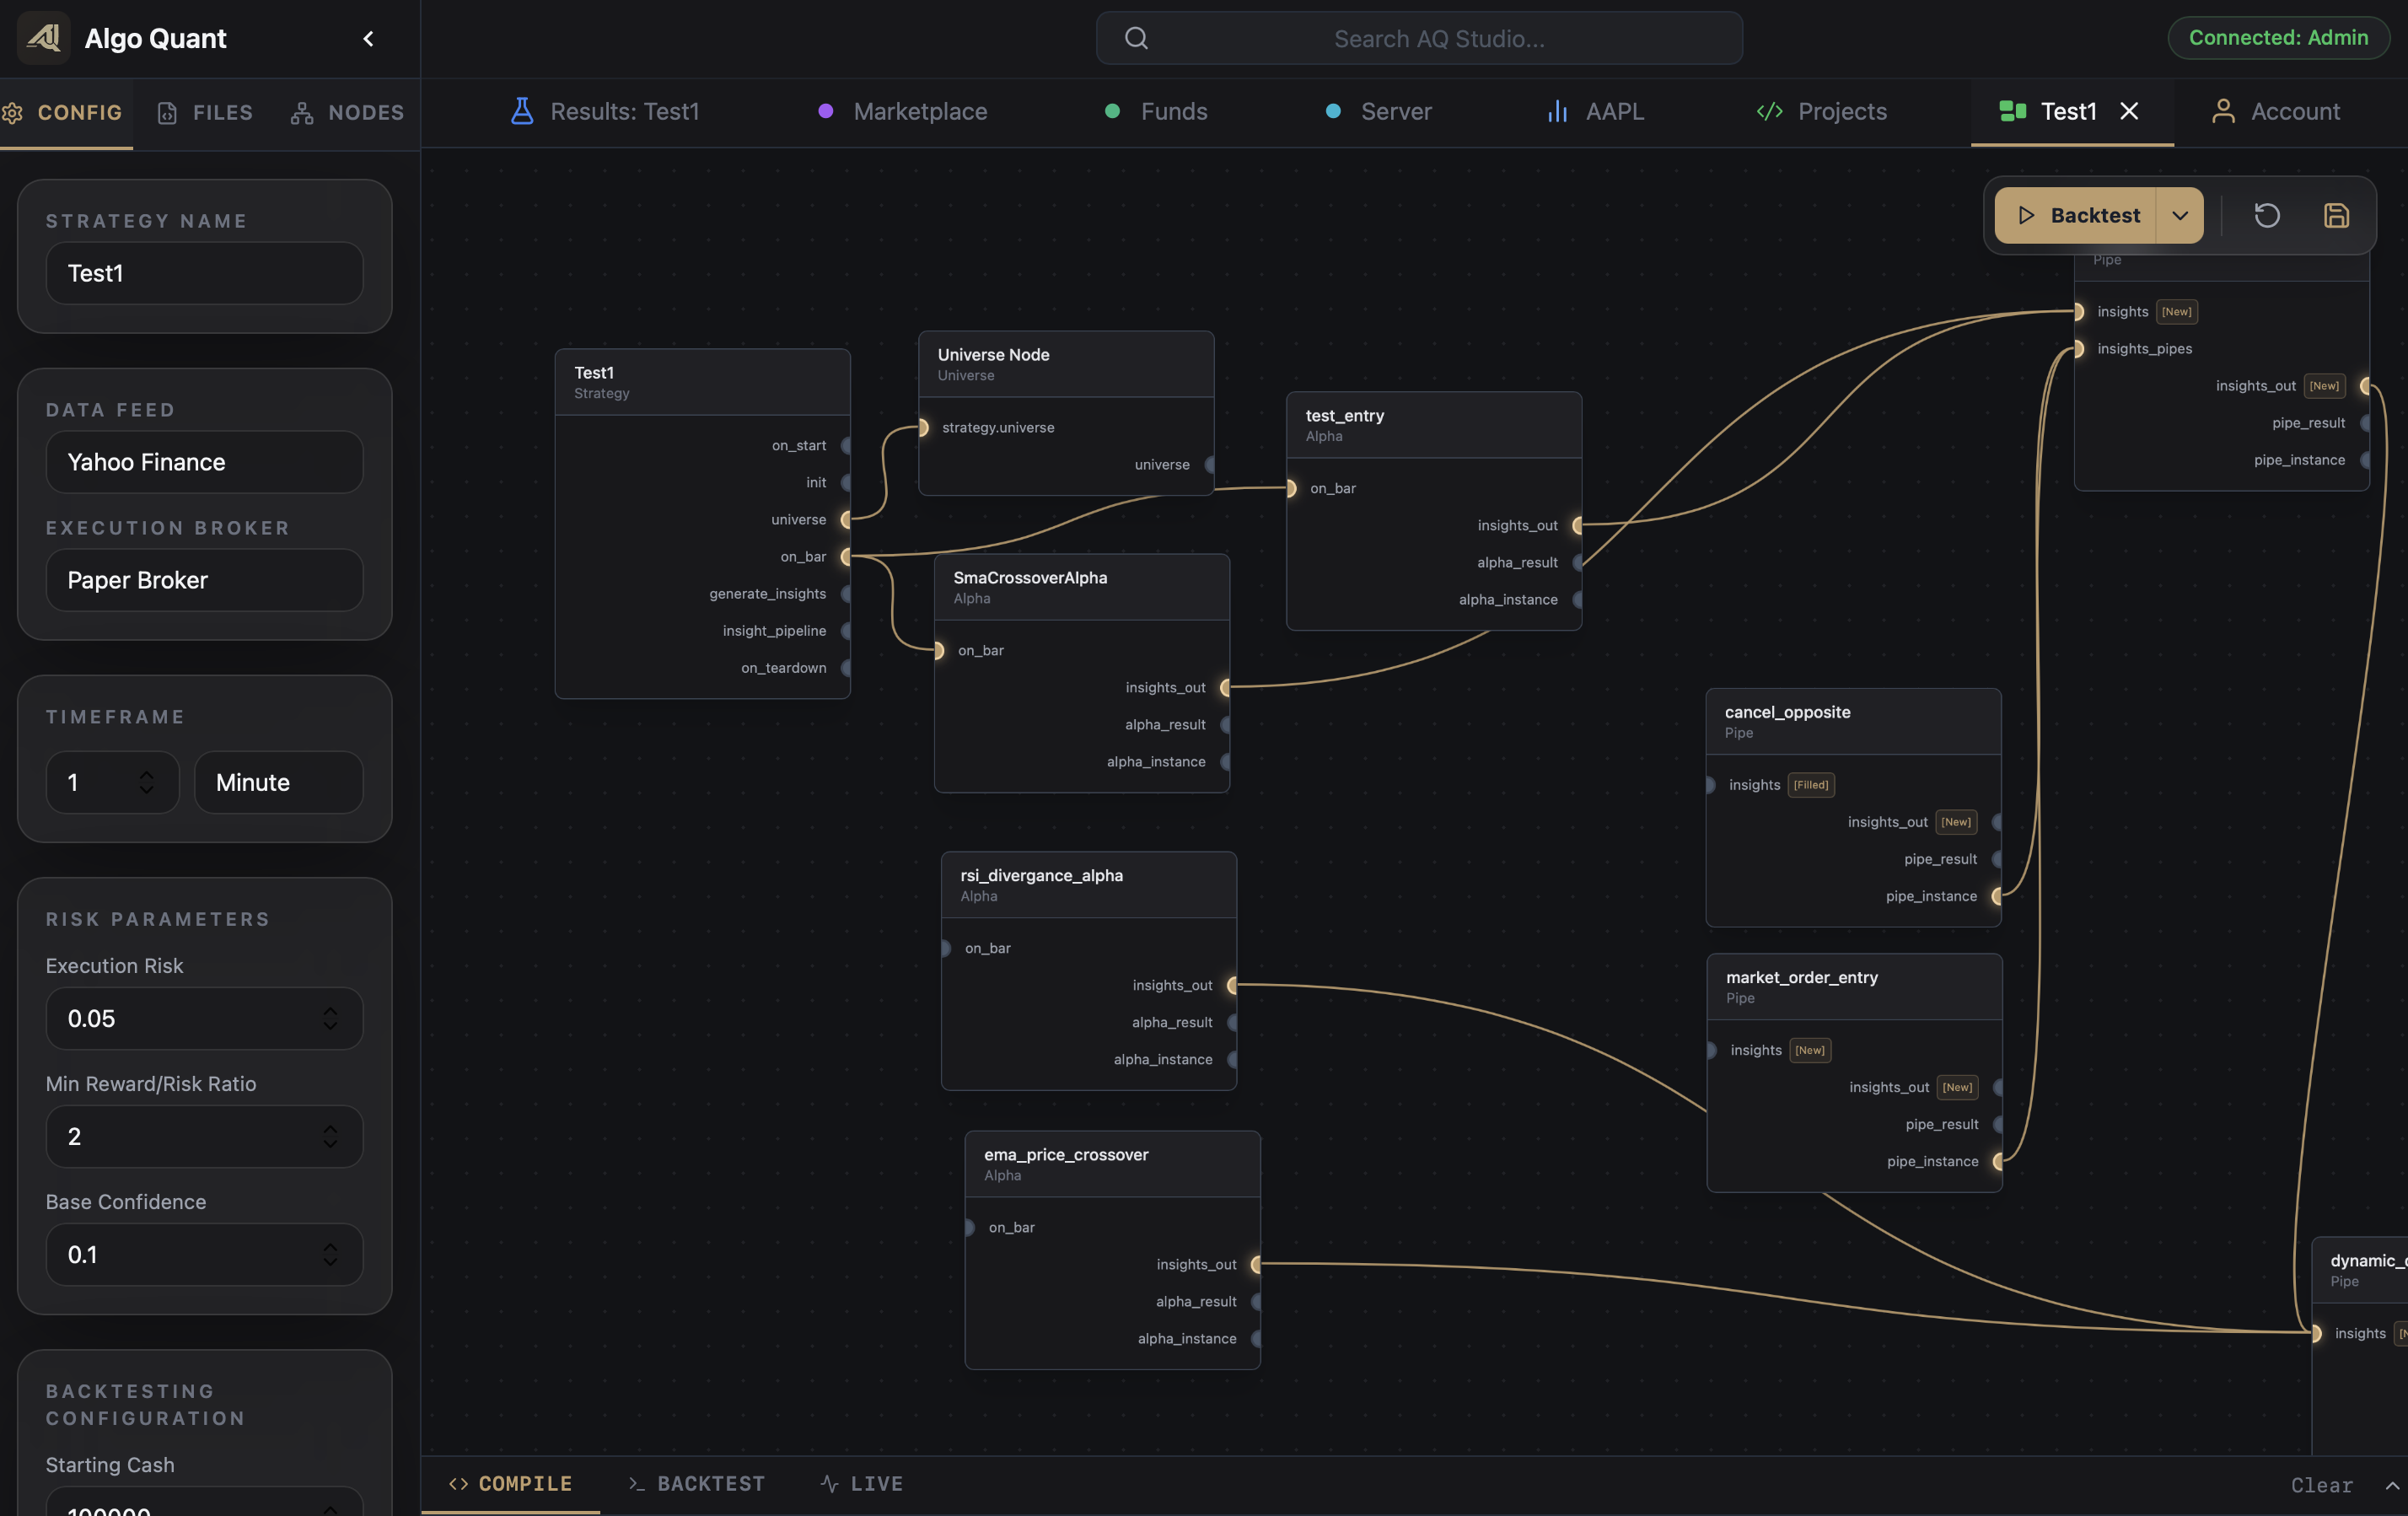Adjust the Min Reward/Risk Ratio stepper
2408x1516 pixels.
coord(330,1136)
